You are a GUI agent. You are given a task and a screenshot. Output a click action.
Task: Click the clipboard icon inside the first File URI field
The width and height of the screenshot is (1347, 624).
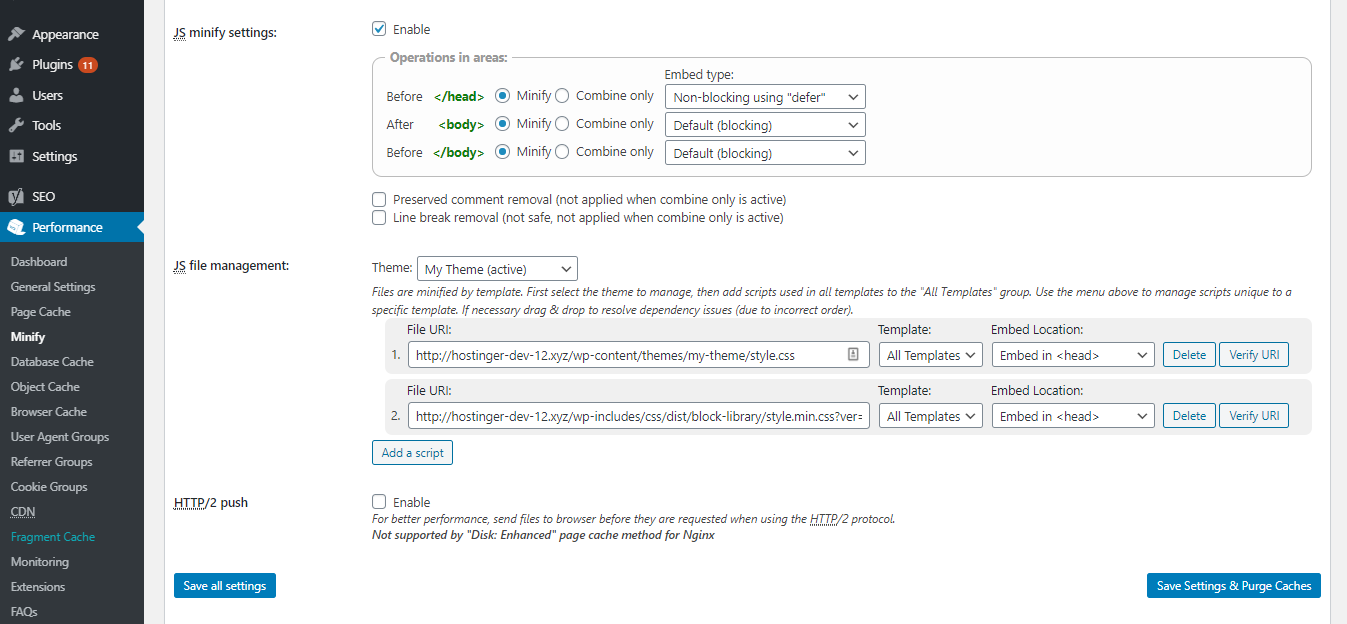point(855,354)
